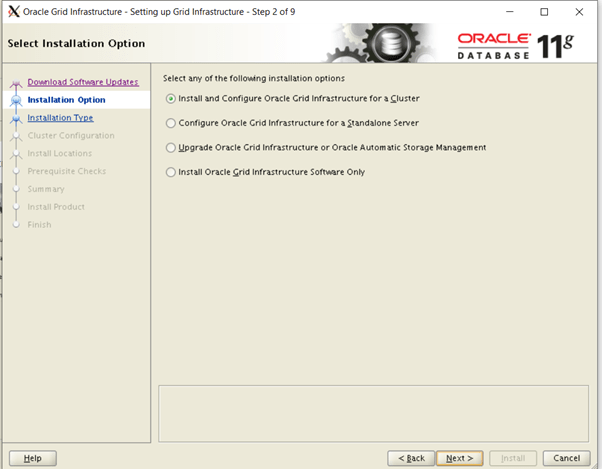Click the Installation Option step marker icon
Viewport: 602px width, 469px height.
(15, 100)
